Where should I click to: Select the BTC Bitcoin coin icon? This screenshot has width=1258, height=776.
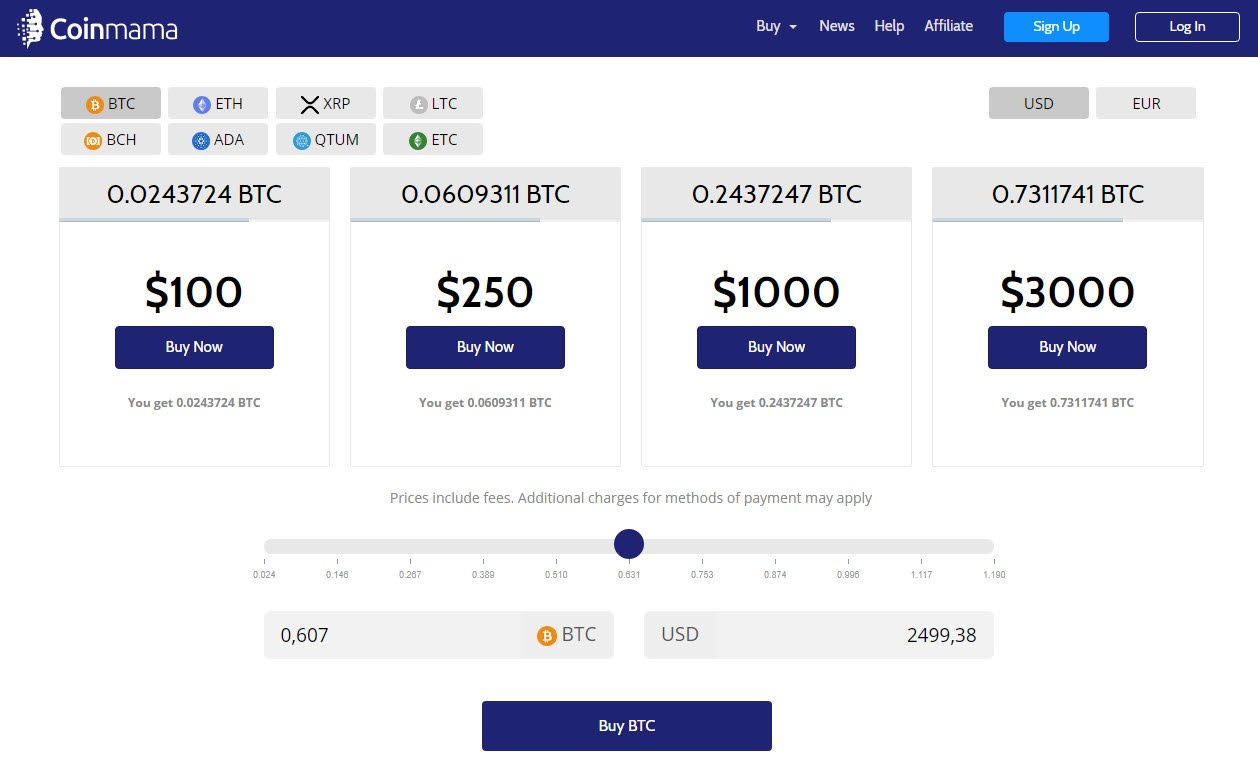95,104
